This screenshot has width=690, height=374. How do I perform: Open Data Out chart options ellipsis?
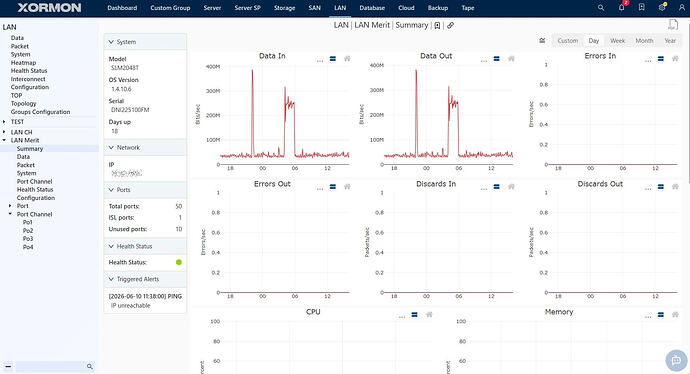tap(484, 61)
